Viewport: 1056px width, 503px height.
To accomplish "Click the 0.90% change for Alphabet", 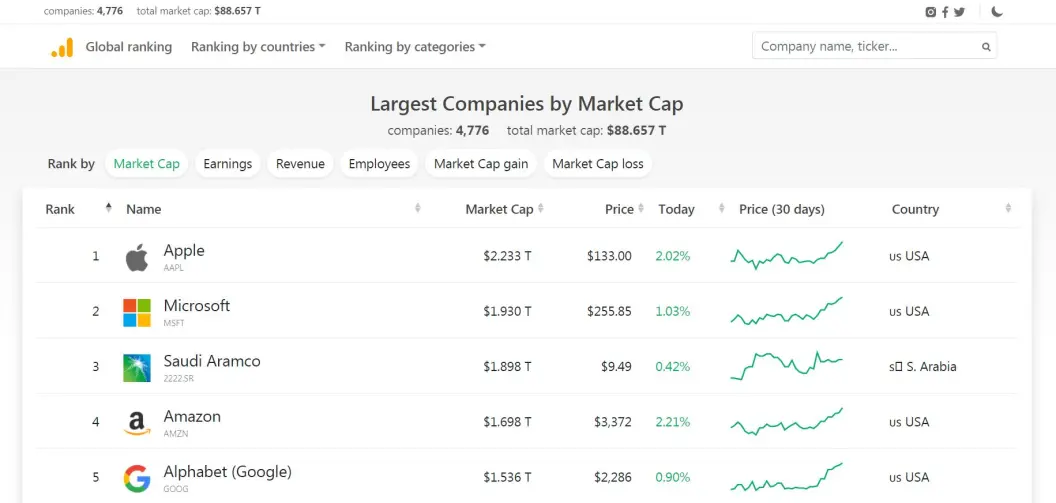I will [673, 477].
